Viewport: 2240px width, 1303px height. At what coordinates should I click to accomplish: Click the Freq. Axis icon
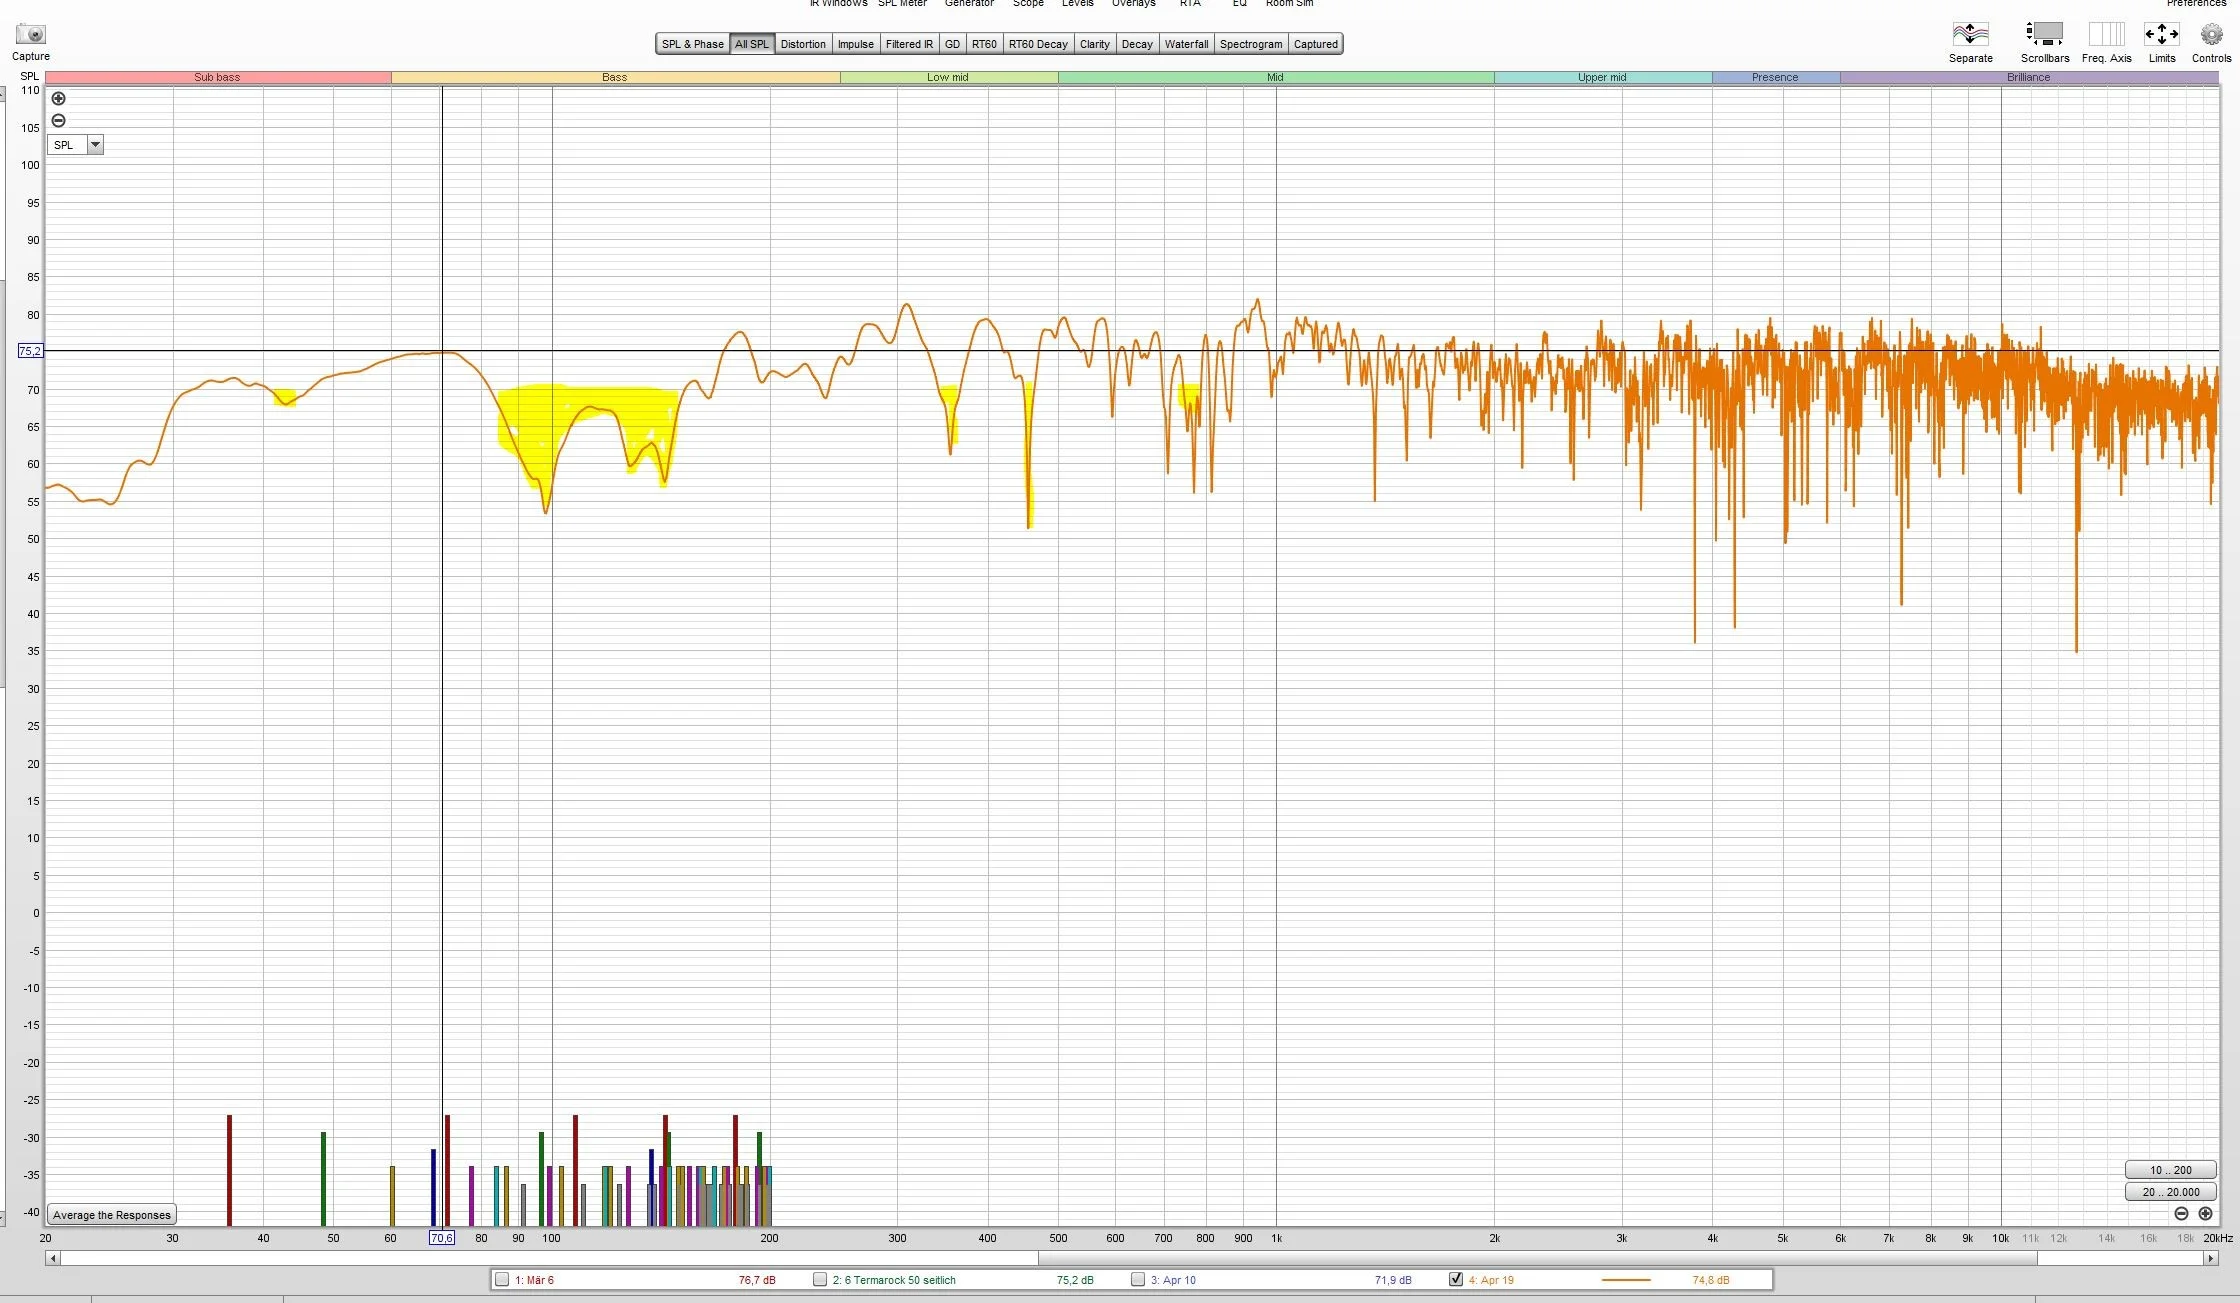click(x=2106, y=34)
